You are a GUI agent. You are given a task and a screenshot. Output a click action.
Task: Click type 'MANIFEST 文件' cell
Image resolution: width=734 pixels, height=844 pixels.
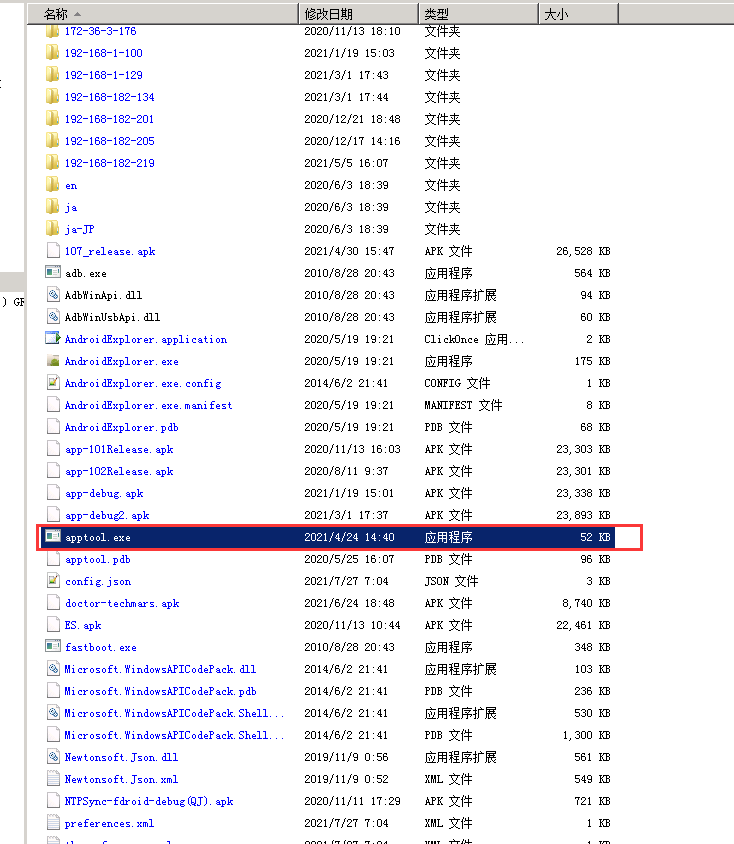click(463, 405)
